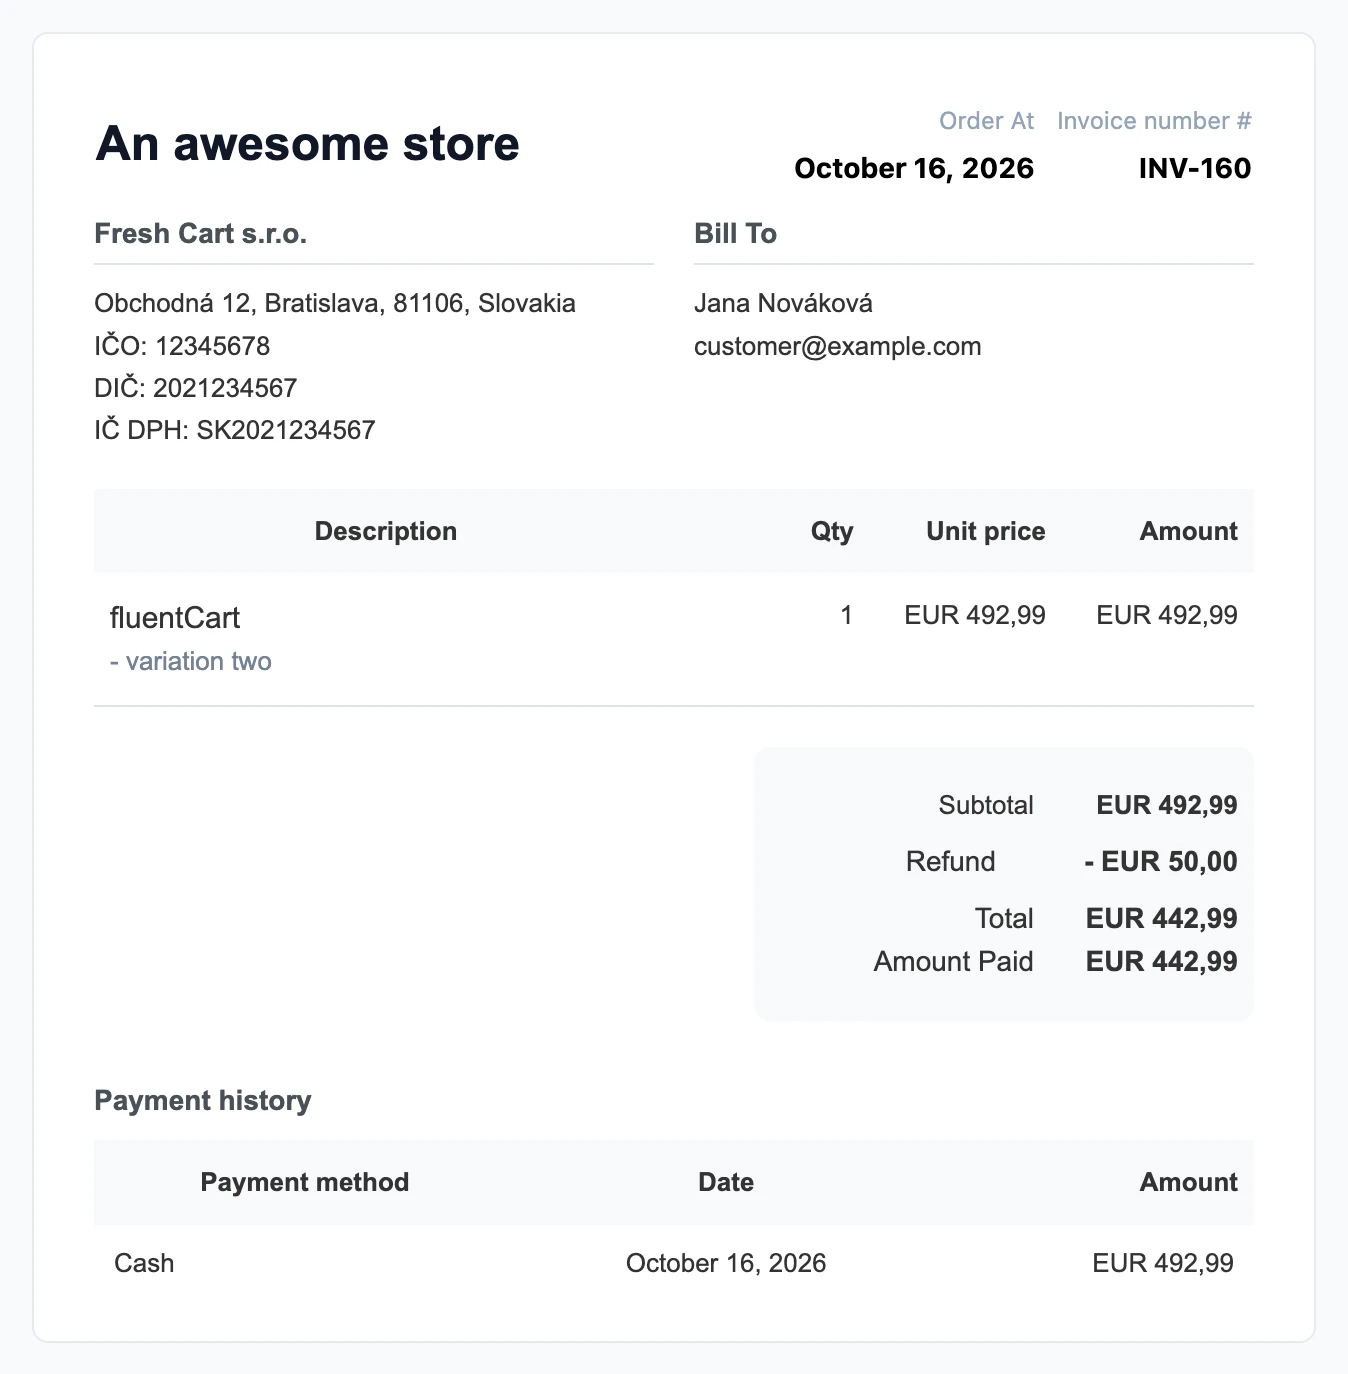This screenshot has width=1348, height=1374.
Task: Click the 'Invoice number #' label
Action: (1154, 121)
